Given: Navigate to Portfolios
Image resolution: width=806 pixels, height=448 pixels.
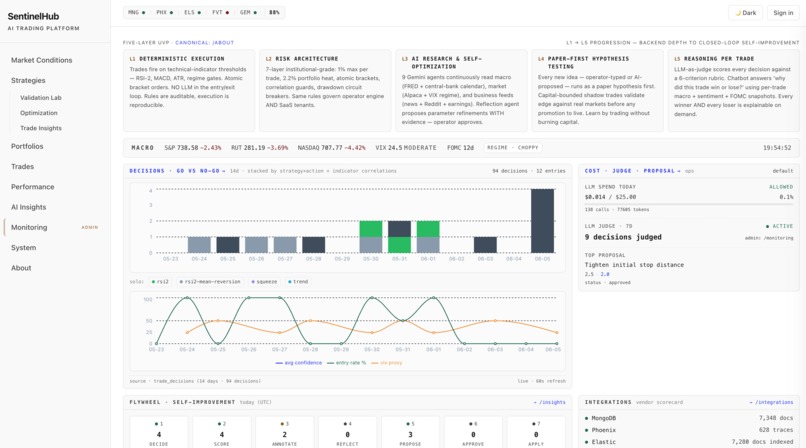Looking at the screenshot, I should tap(27, 146).
